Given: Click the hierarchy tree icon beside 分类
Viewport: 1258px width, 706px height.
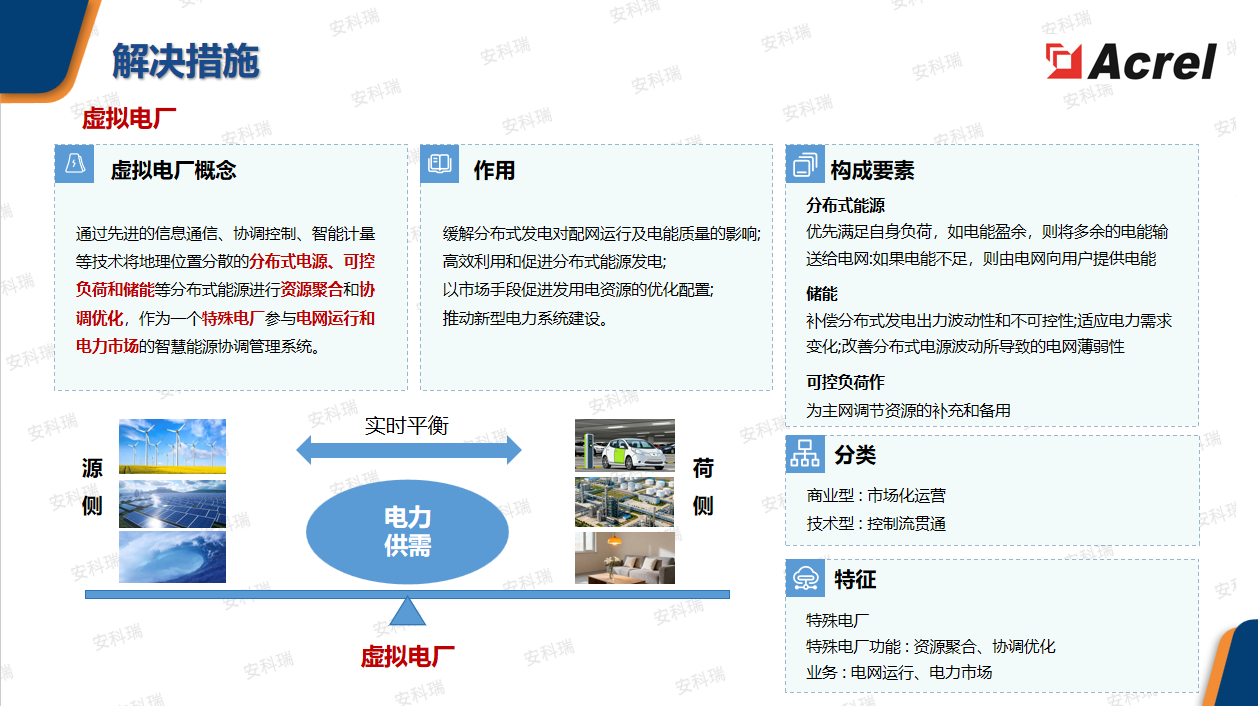Looking at the screenshot, I should click(x=805, y=453).
